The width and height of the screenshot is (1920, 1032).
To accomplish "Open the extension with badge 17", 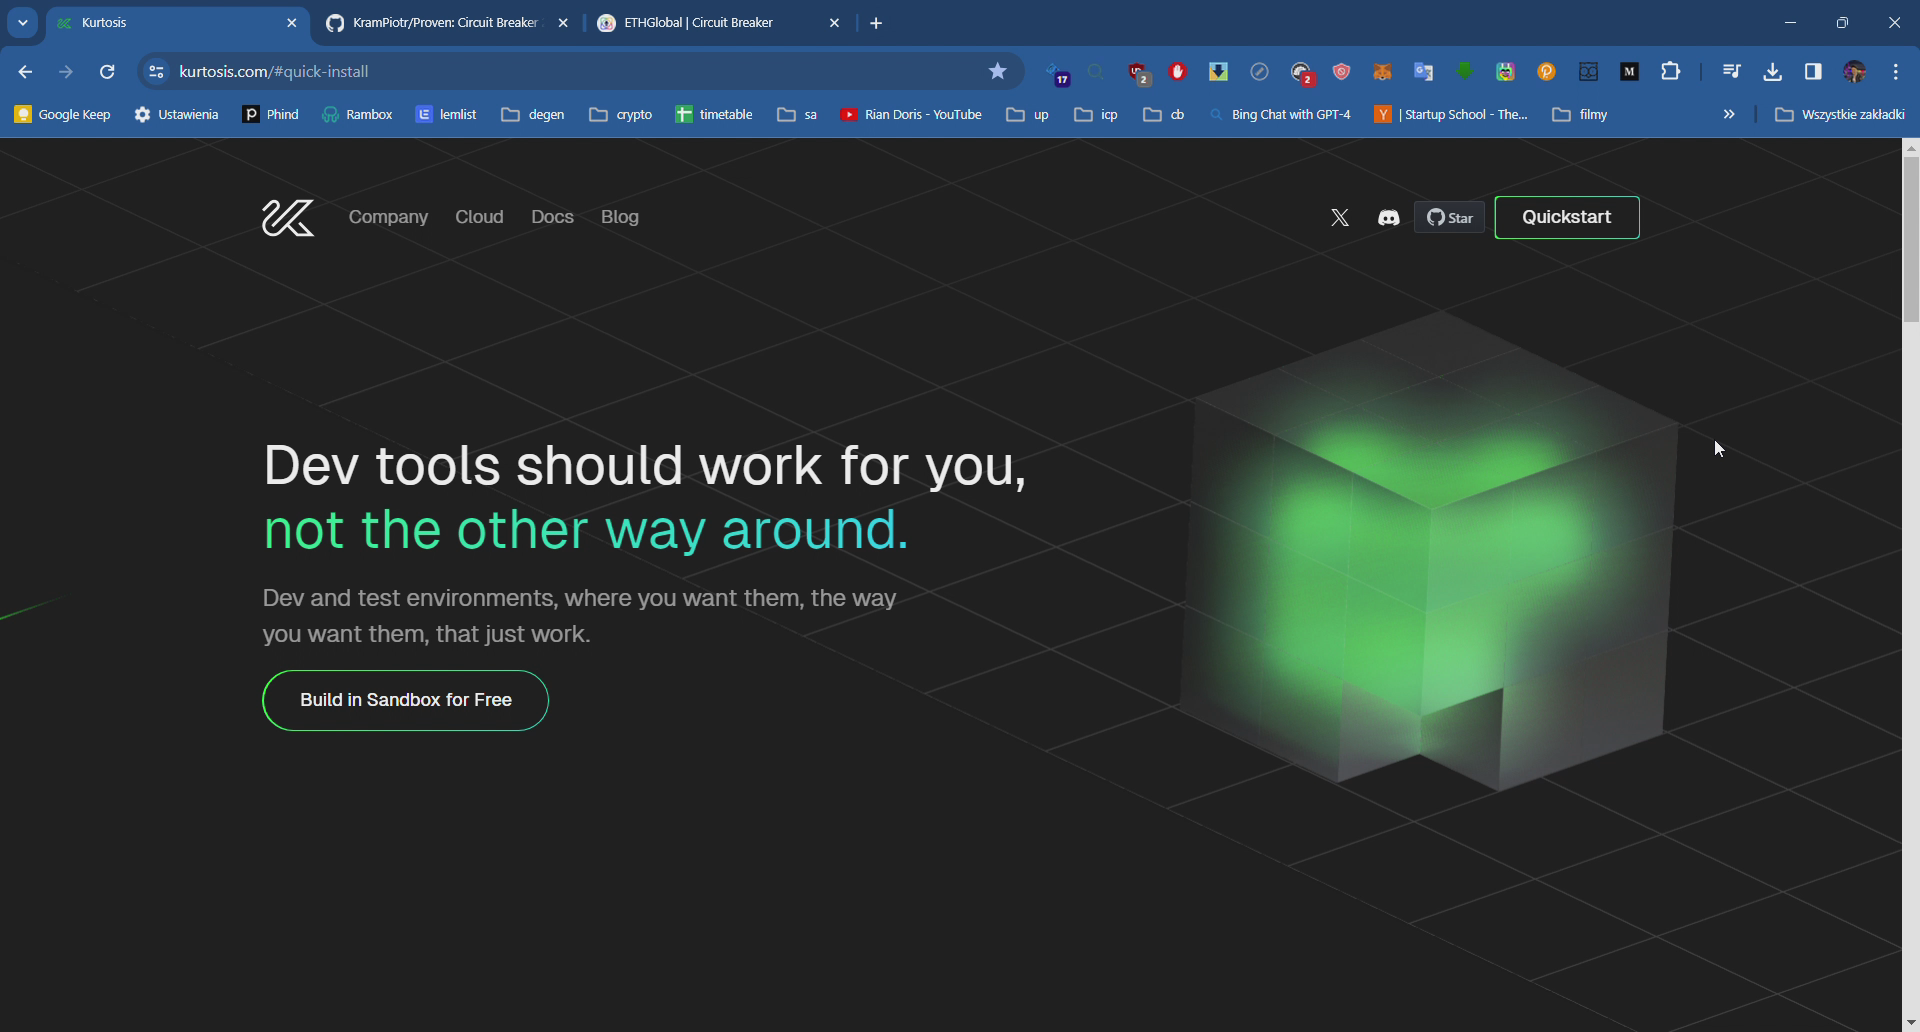I will click(x=1057, y=73).
